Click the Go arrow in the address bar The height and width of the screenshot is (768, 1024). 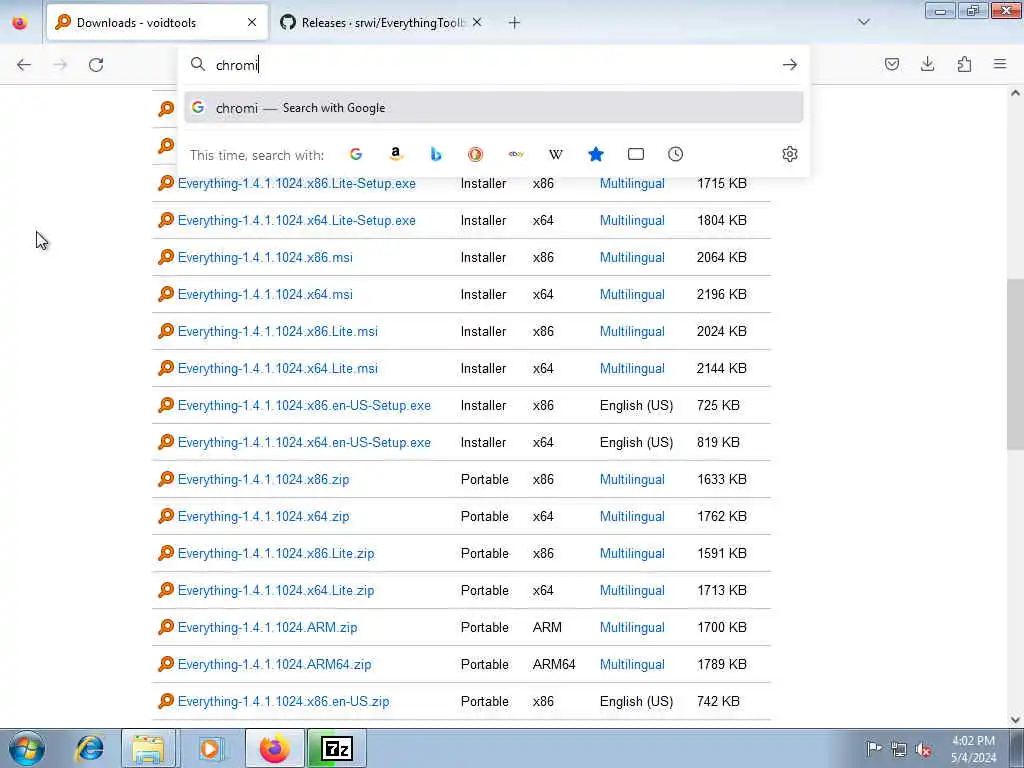tap(790, 65)
